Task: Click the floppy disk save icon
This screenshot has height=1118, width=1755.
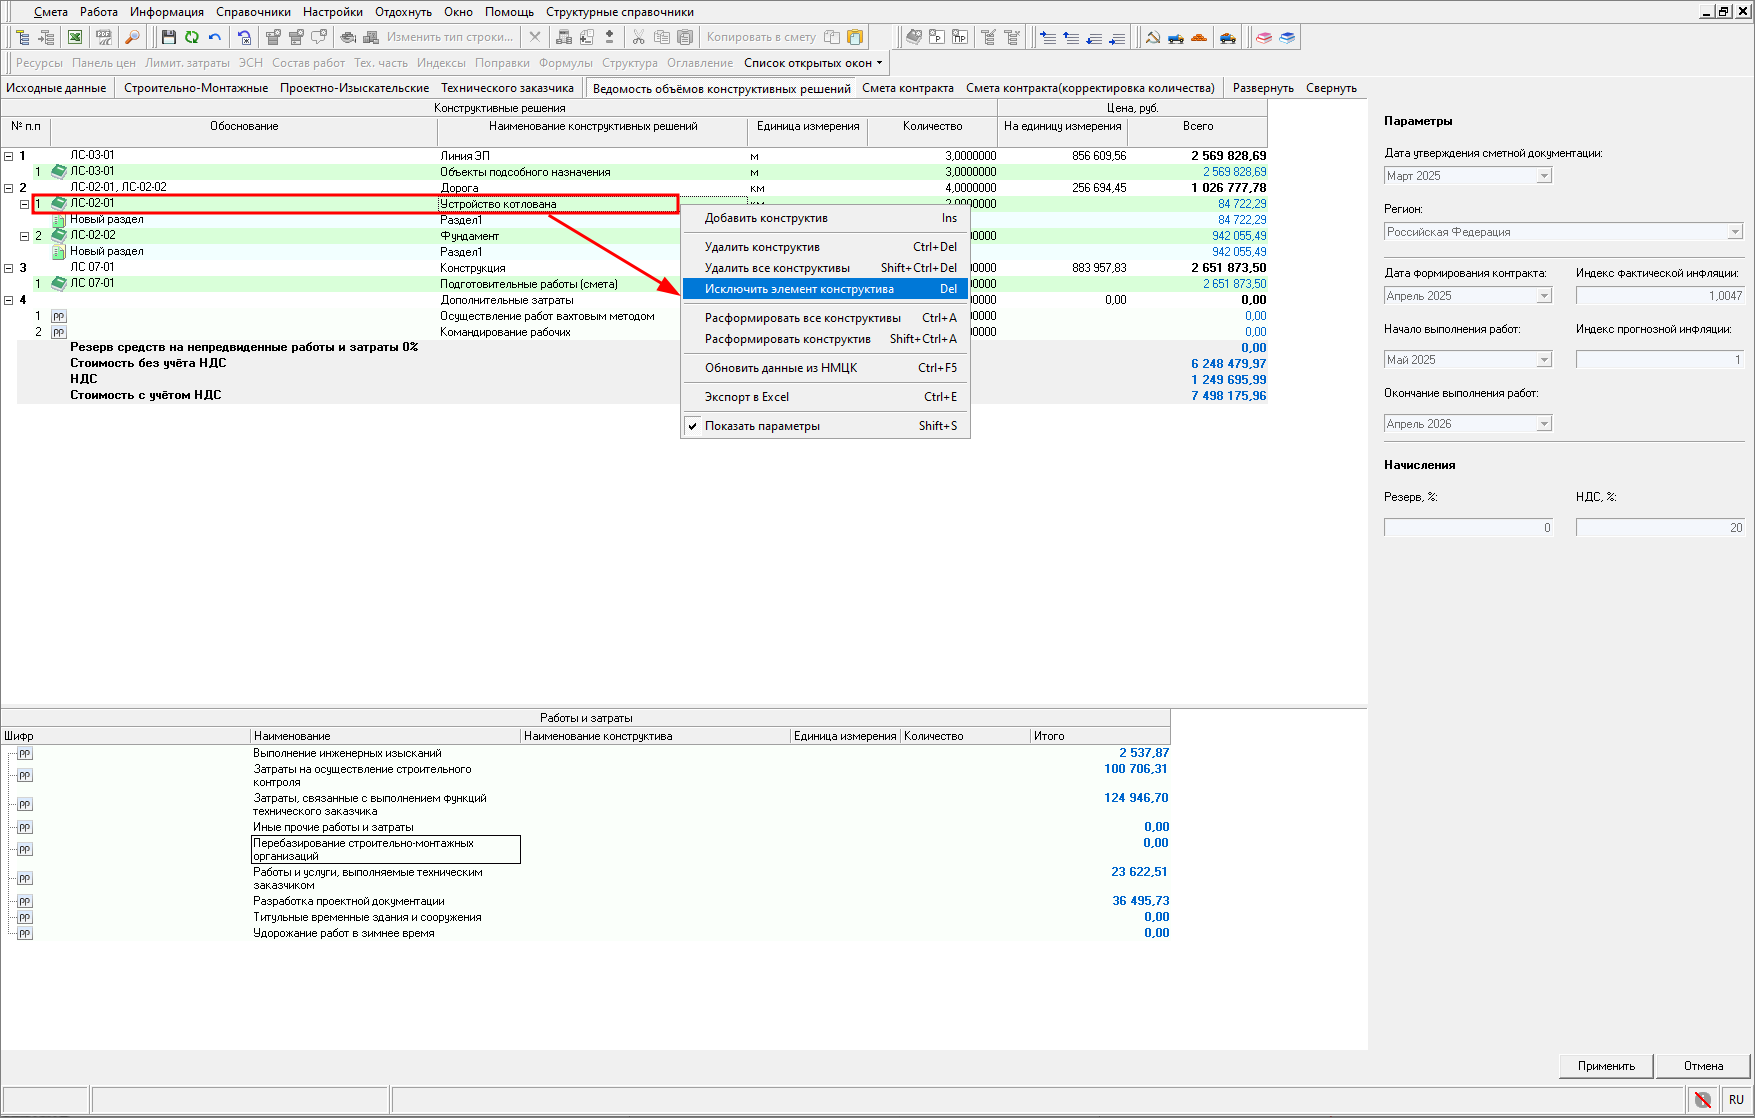Action: pyautogui.click(x=168, y=37)
